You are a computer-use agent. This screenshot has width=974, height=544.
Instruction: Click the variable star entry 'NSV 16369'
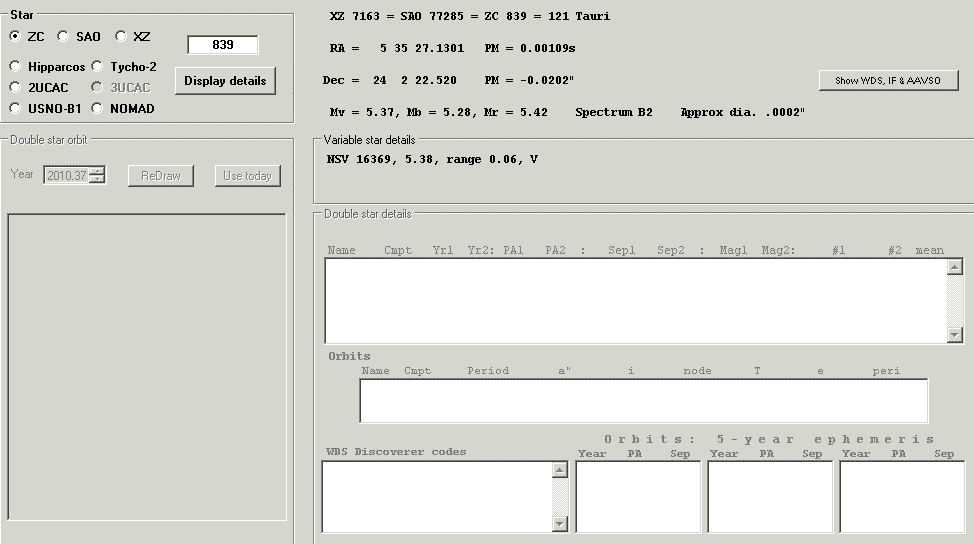point(358,160)
